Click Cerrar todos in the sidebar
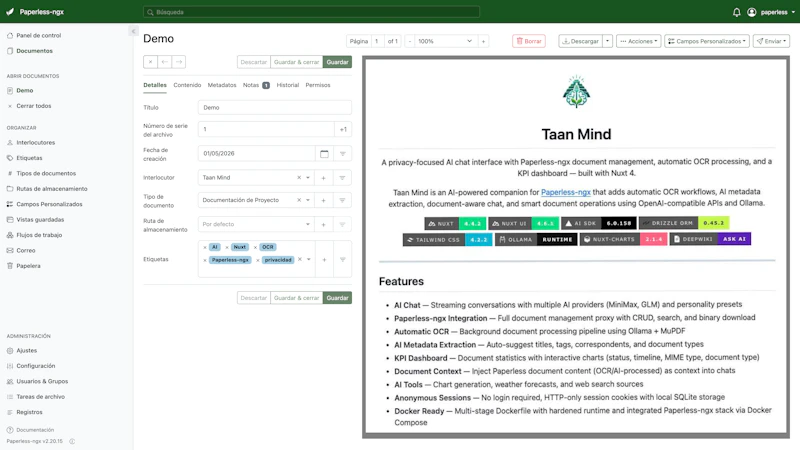800x450 pixels. 29,106
